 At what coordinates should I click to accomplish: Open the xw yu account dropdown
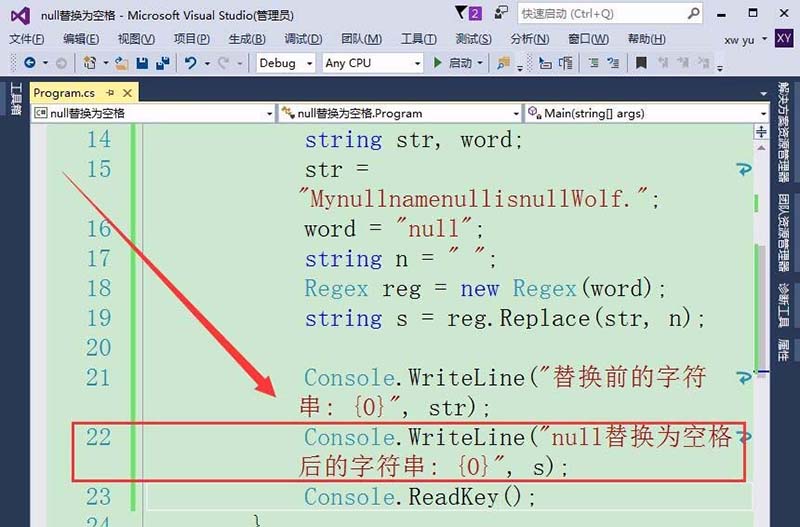point(764,39)
